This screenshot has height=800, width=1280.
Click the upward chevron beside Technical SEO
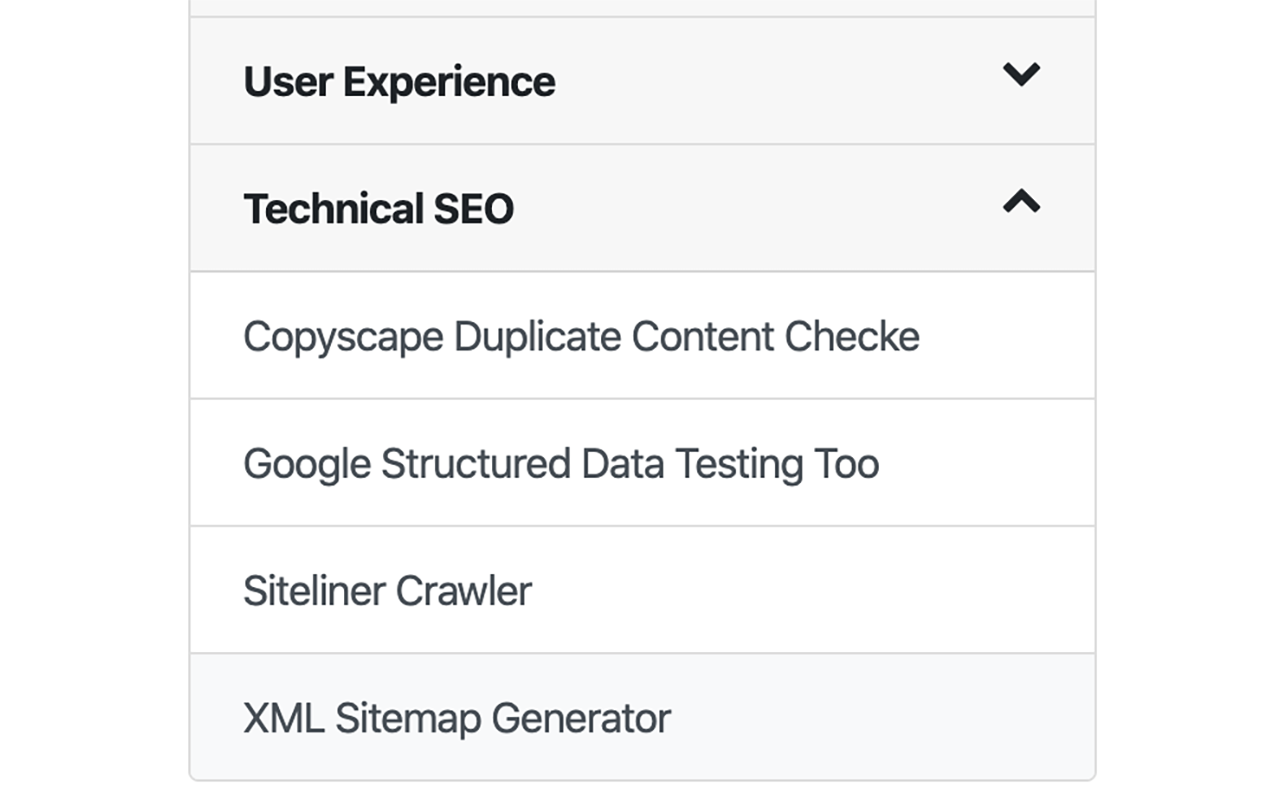click(1020, 202)
